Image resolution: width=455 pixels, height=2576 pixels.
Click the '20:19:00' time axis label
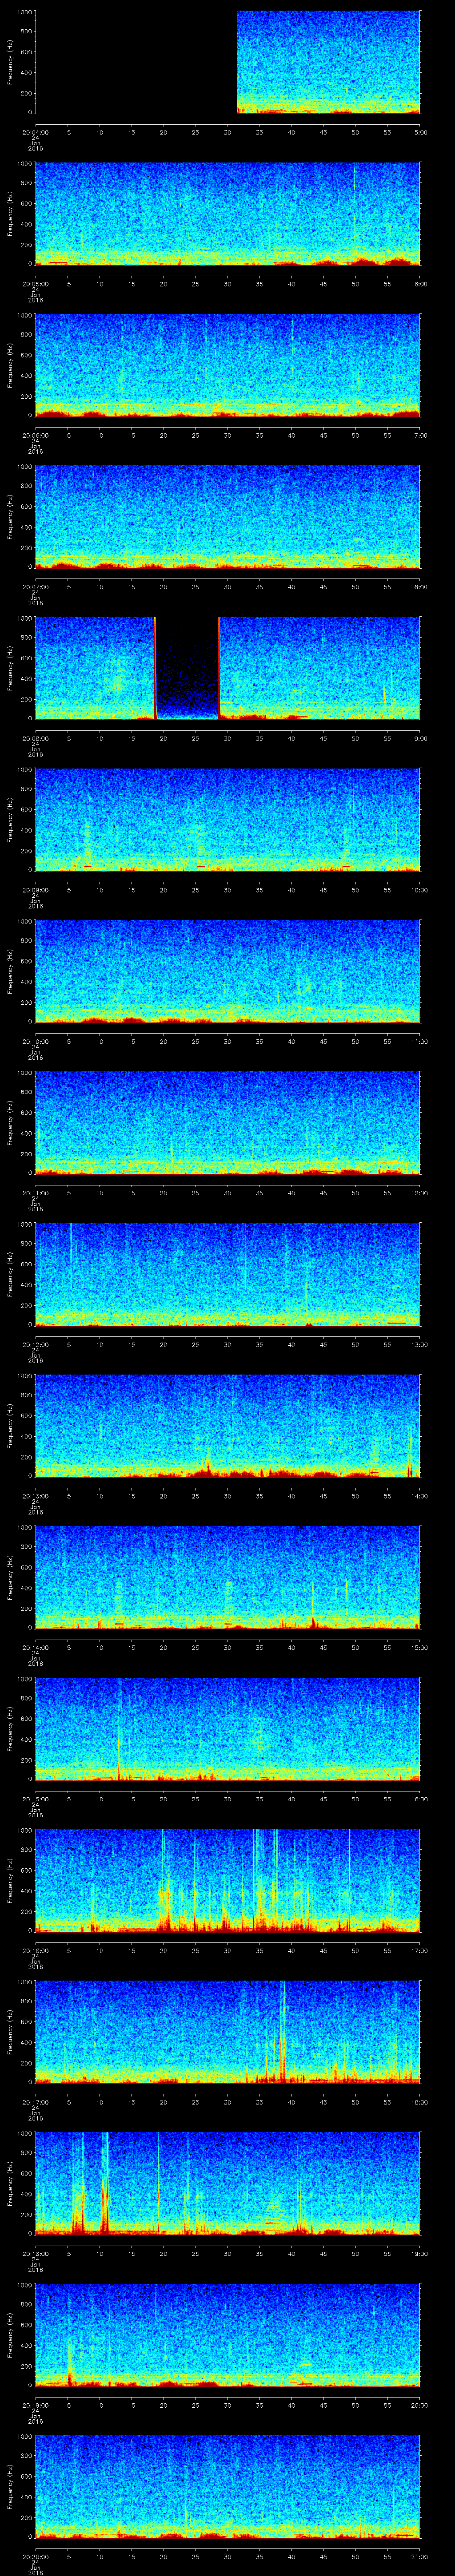[35, 2405]
